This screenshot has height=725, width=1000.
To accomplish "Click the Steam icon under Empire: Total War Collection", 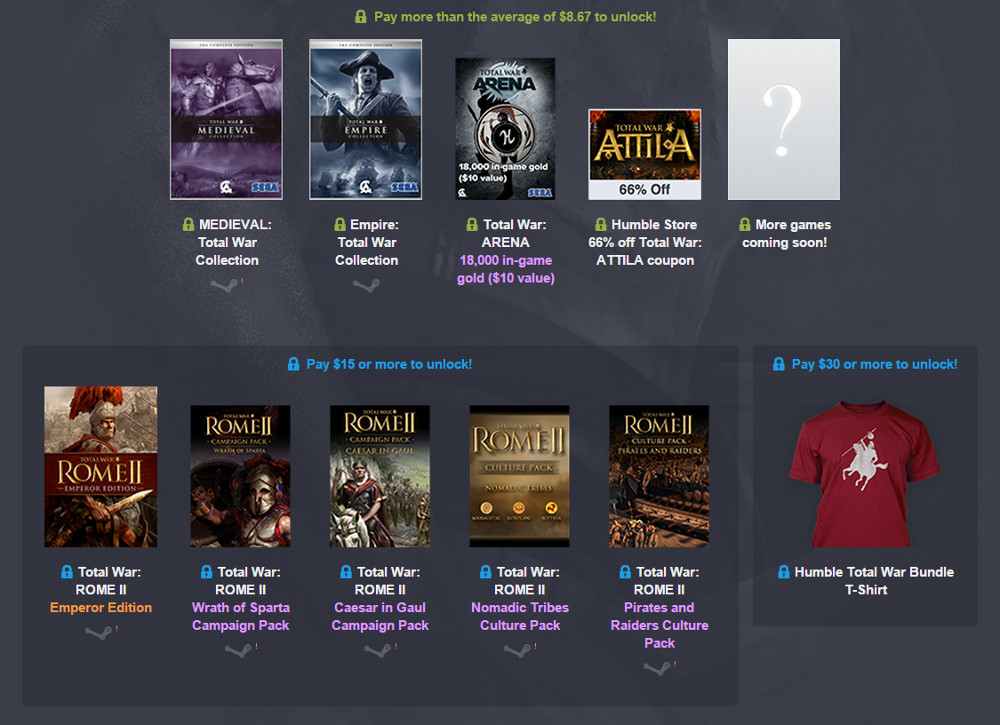I will pyautogui.click(x=366, y=285).
